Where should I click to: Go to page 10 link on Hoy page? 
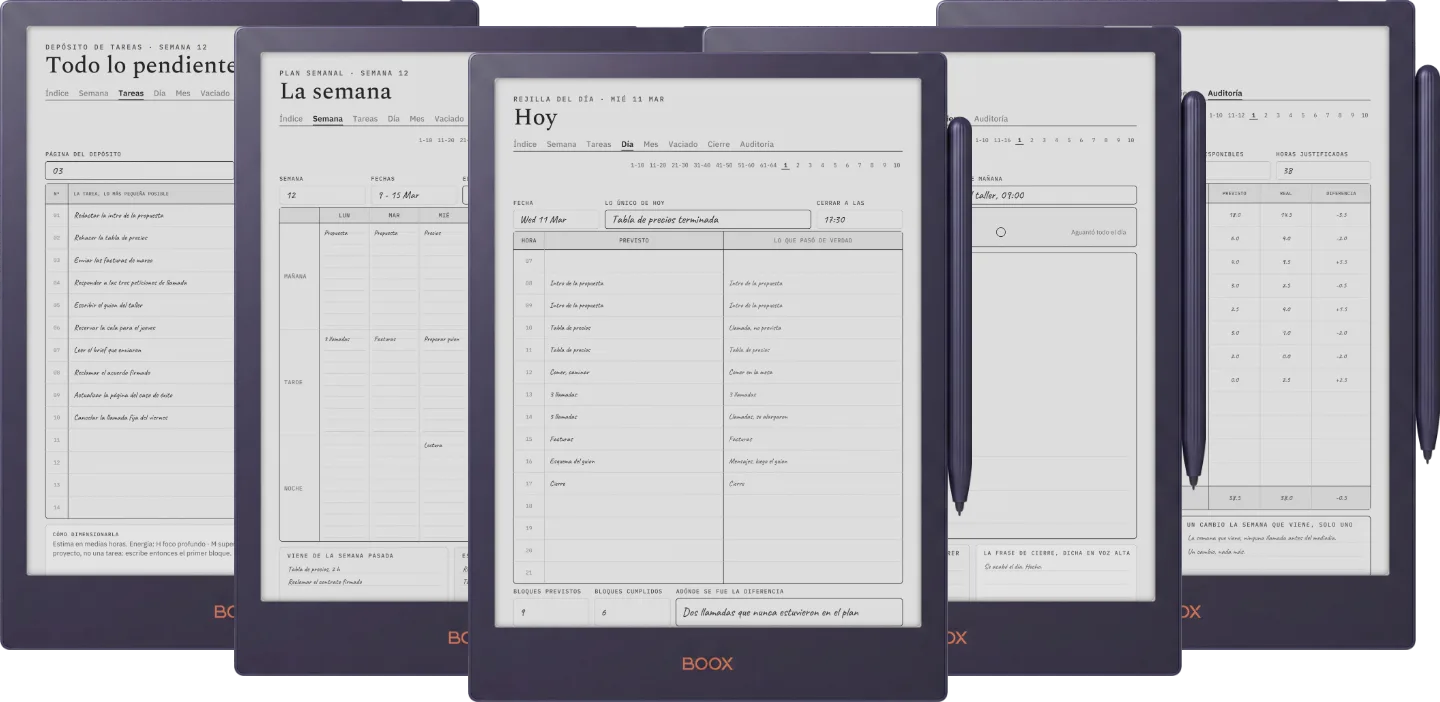897,165
